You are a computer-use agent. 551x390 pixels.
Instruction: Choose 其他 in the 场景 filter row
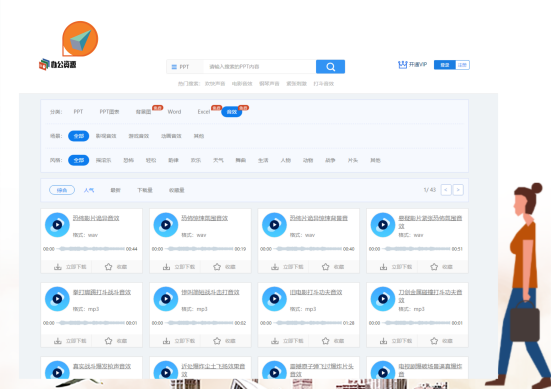199,136
